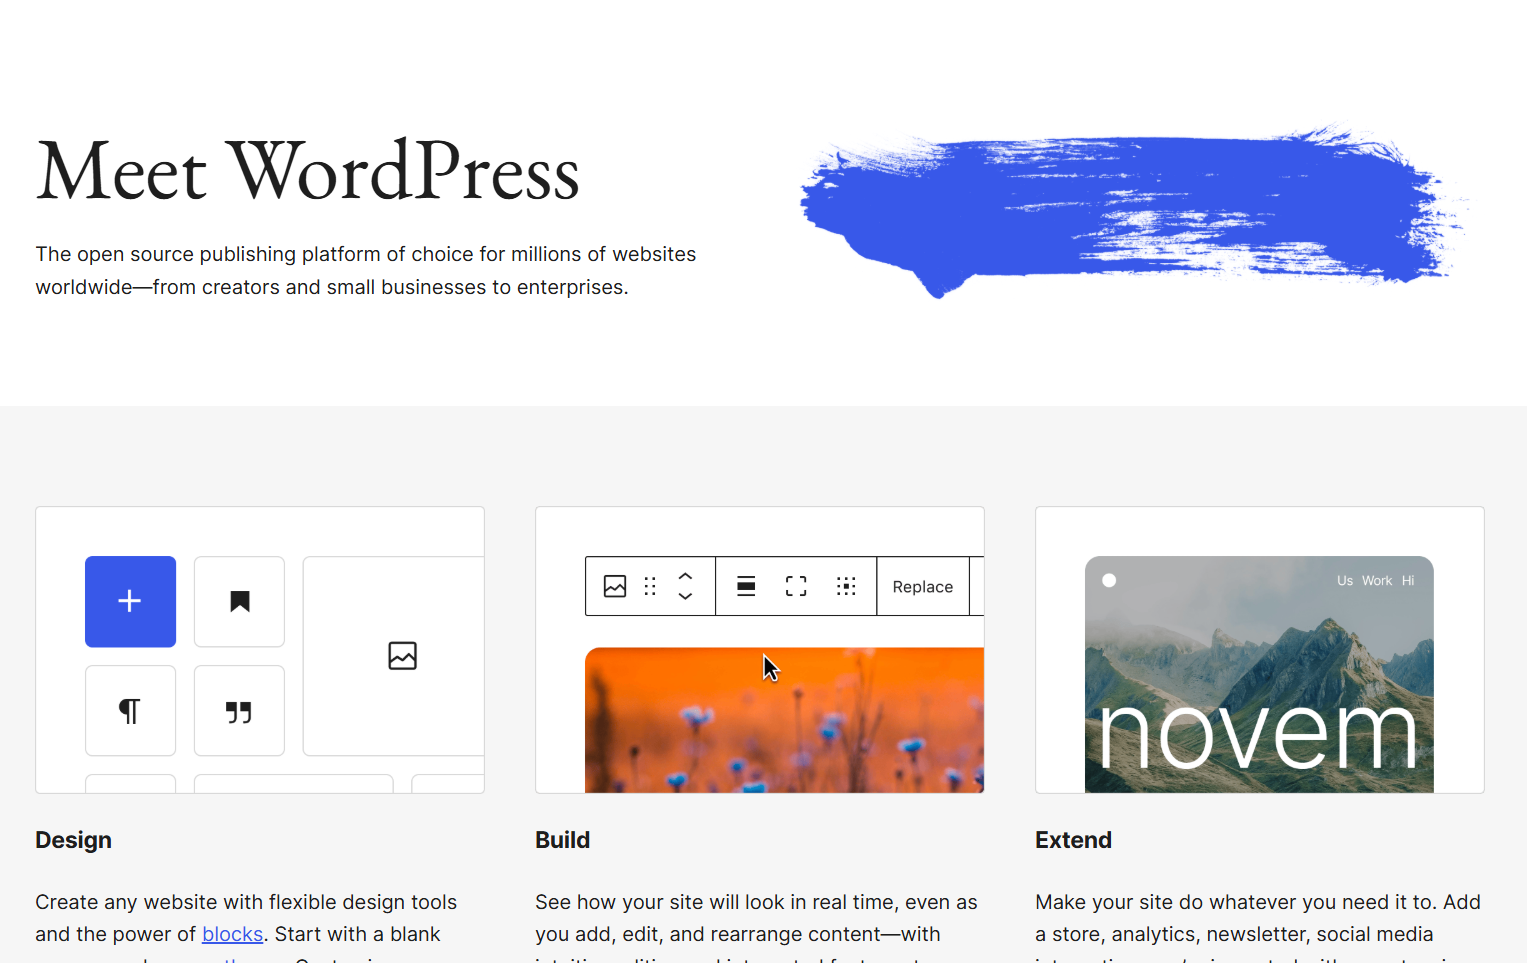Click the image placeholder icon in Design card
Viewport: 1527px width, 963px height.
(402, 656)
